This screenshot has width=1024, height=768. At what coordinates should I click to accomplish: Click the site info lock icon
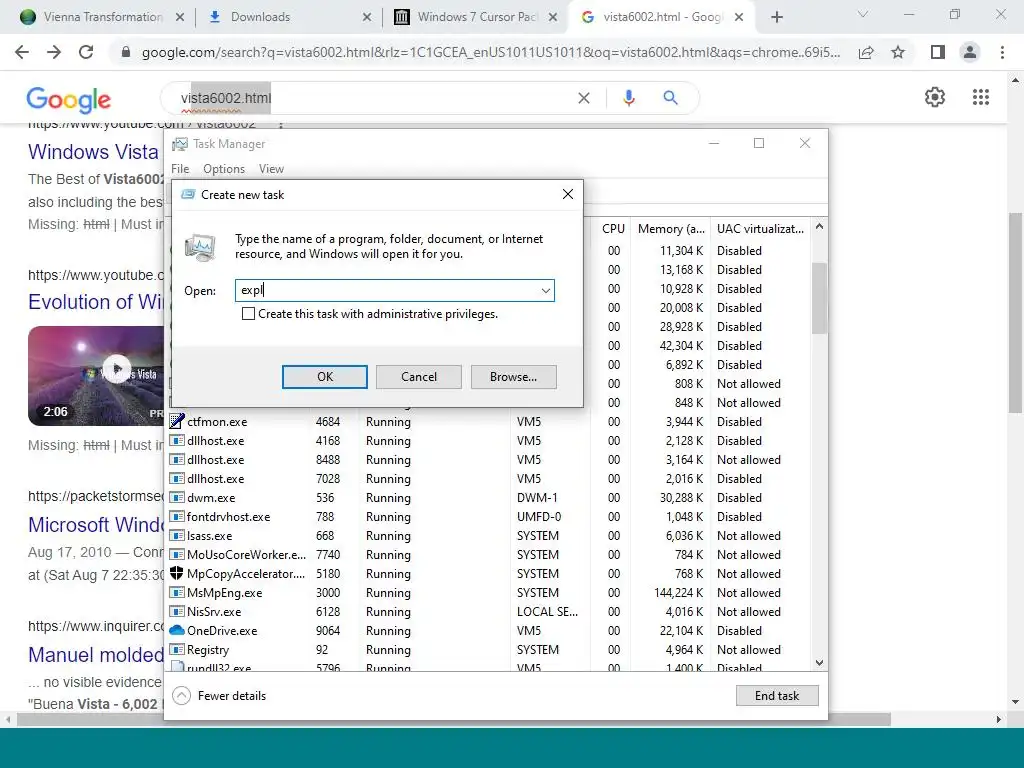(126, 52)
